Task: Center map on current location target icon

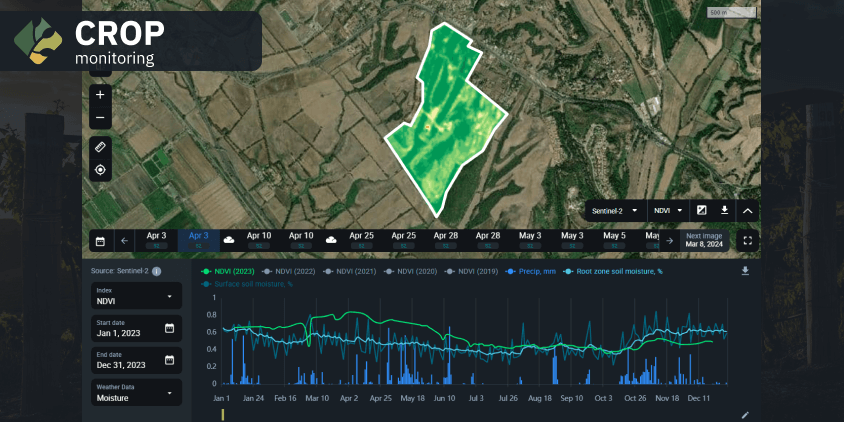Action: point(100,170)
